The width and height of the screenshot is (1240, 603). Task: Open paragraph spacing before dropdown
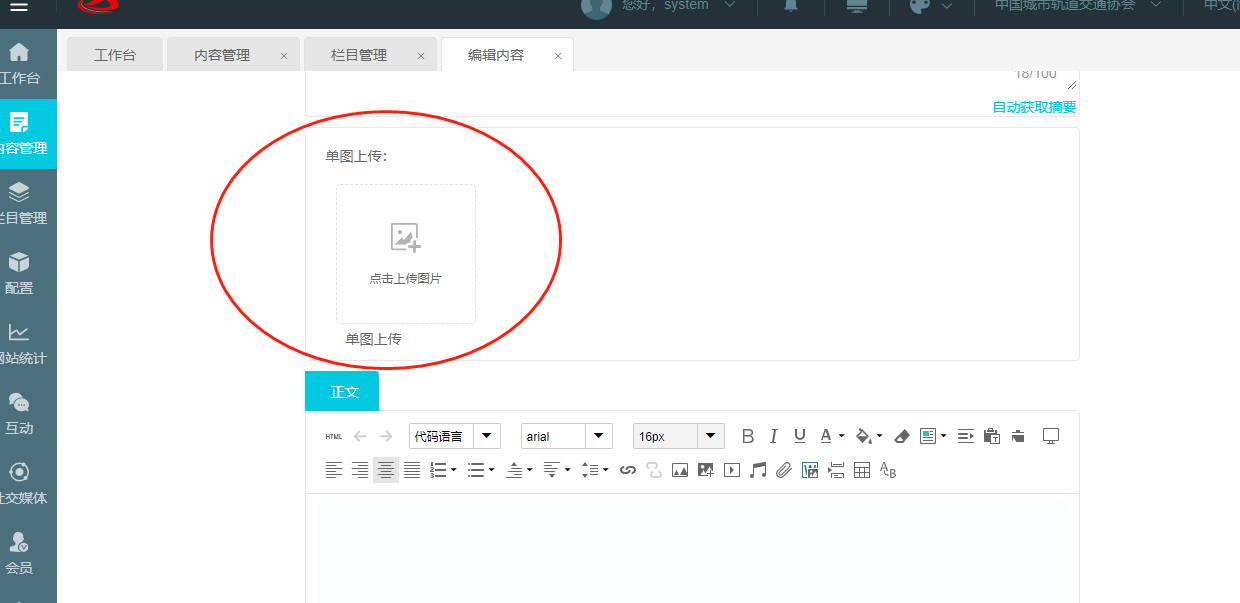click(x=530, y=470)
